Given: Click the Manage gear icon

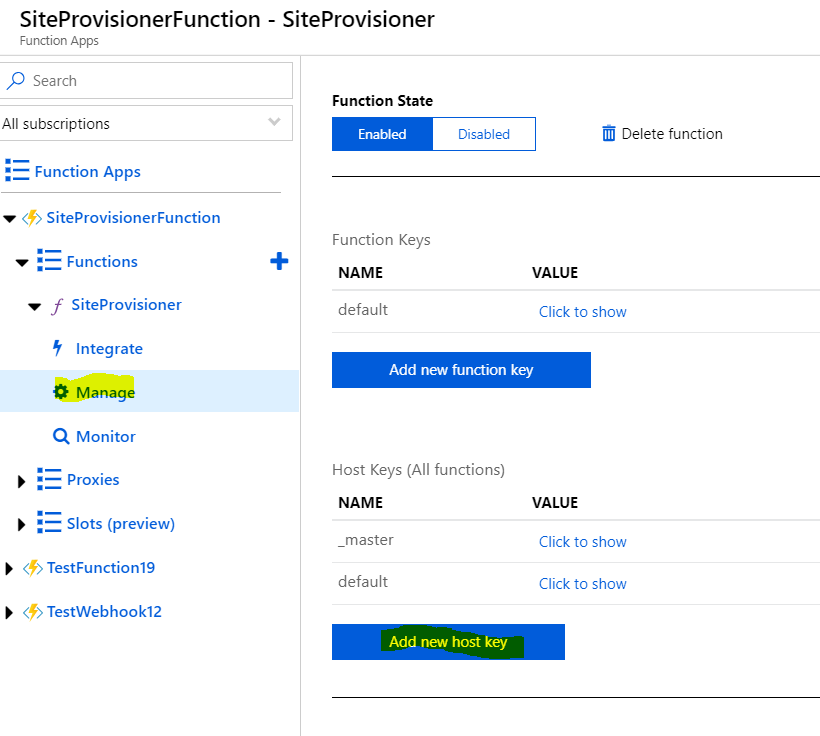Looking at the screenshot, I should tap(61, 392).
